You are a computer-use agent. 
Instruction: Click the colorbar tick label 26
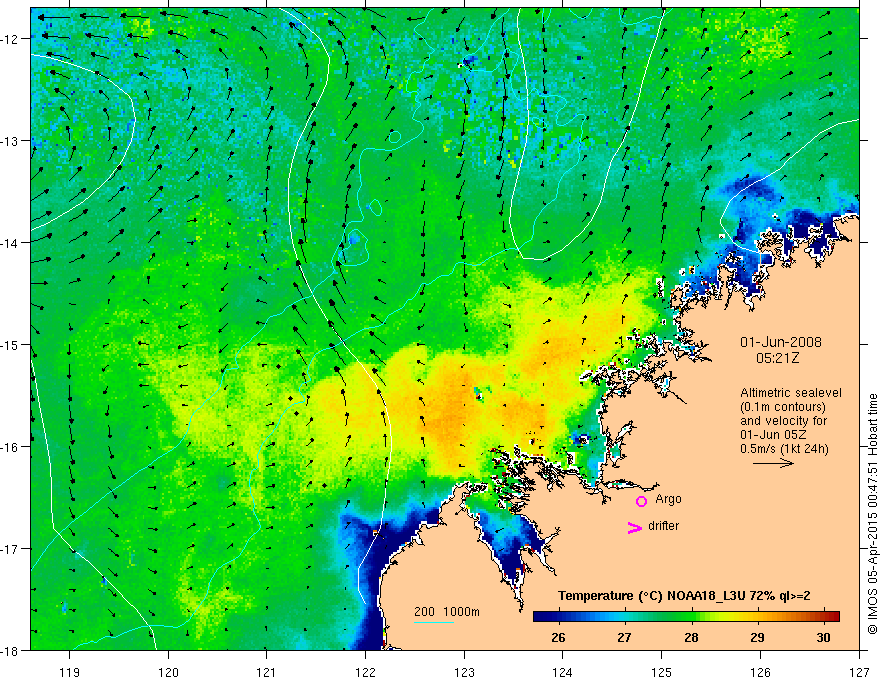coord(558,637)
